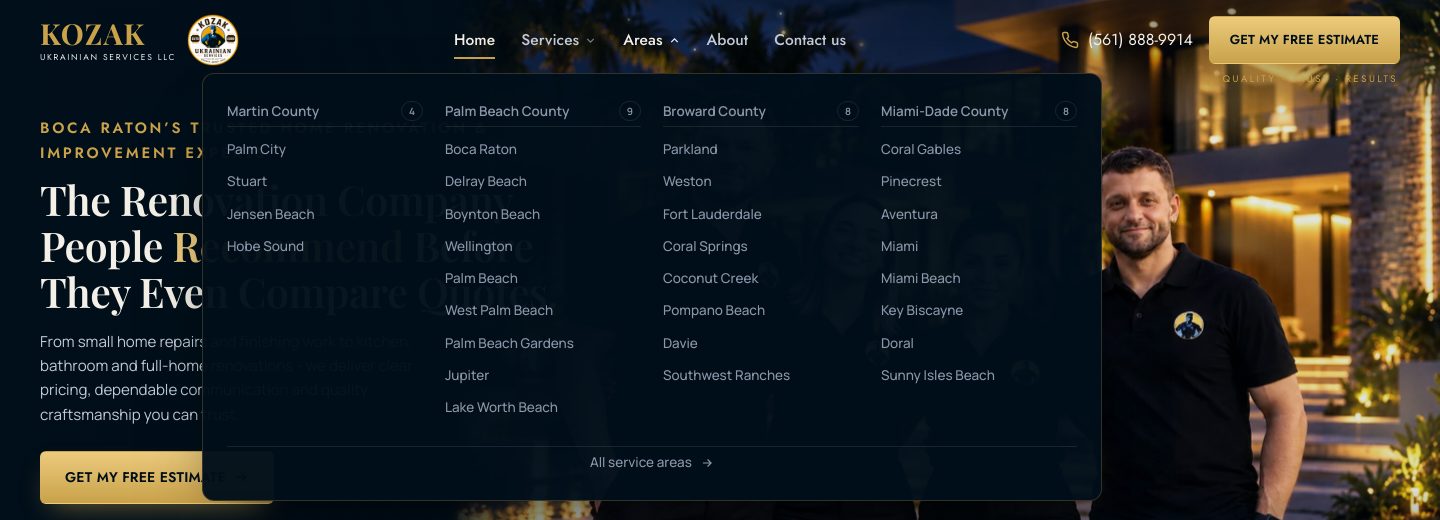Expand the Services dropdown chevron
The height and width of the screenshot is (520, 1440).
(x=590, y=41)
